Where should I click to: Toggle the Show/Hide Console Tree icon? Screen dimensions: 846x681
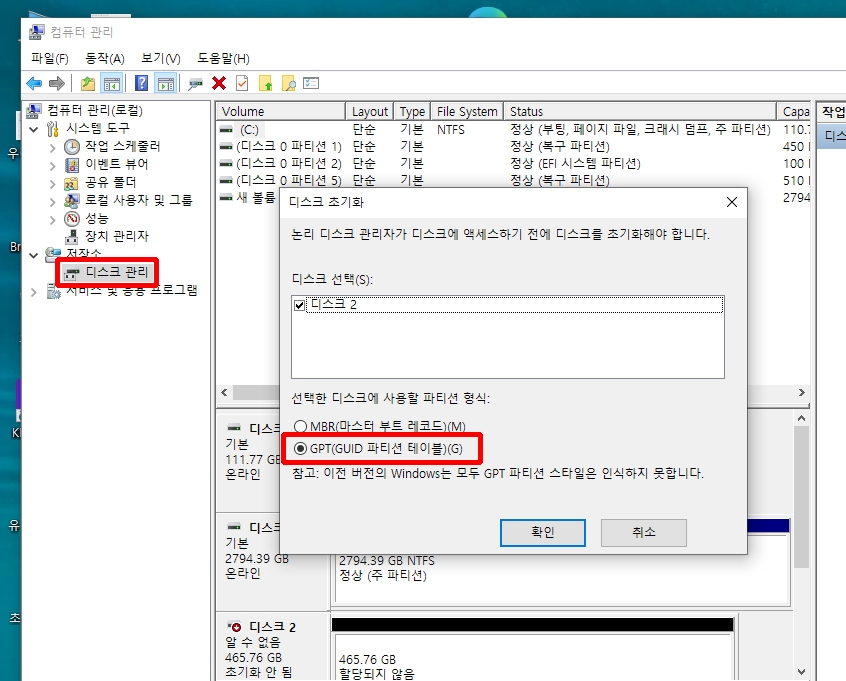112,83
